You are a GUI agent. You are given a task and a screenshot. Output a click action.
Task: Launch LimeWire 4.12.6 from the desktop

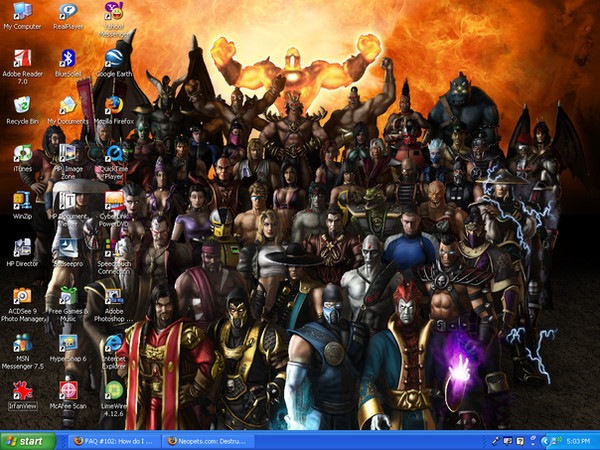point(114,399)
